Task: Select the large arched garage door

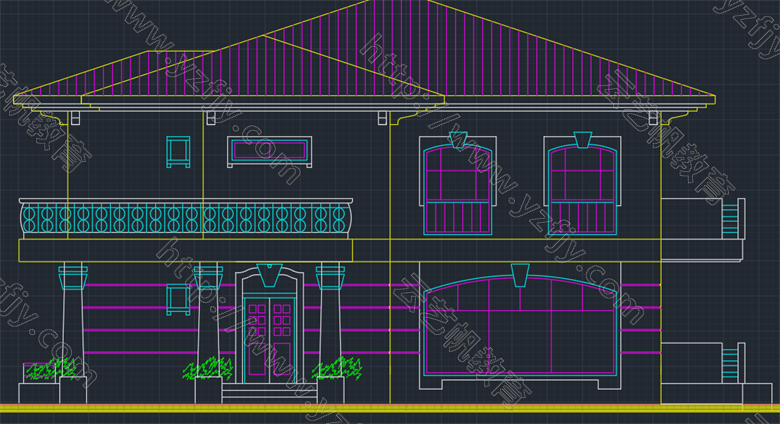Action: click(520, 325)
